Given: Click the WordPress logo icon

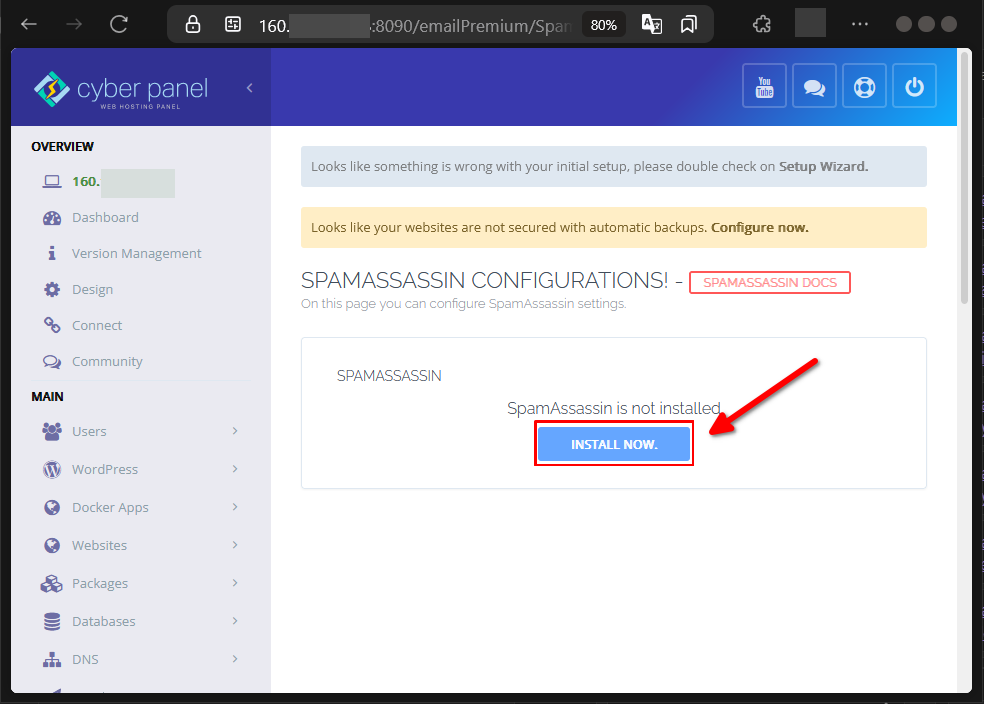Looking at the screenshot, I should coord(52,469).
